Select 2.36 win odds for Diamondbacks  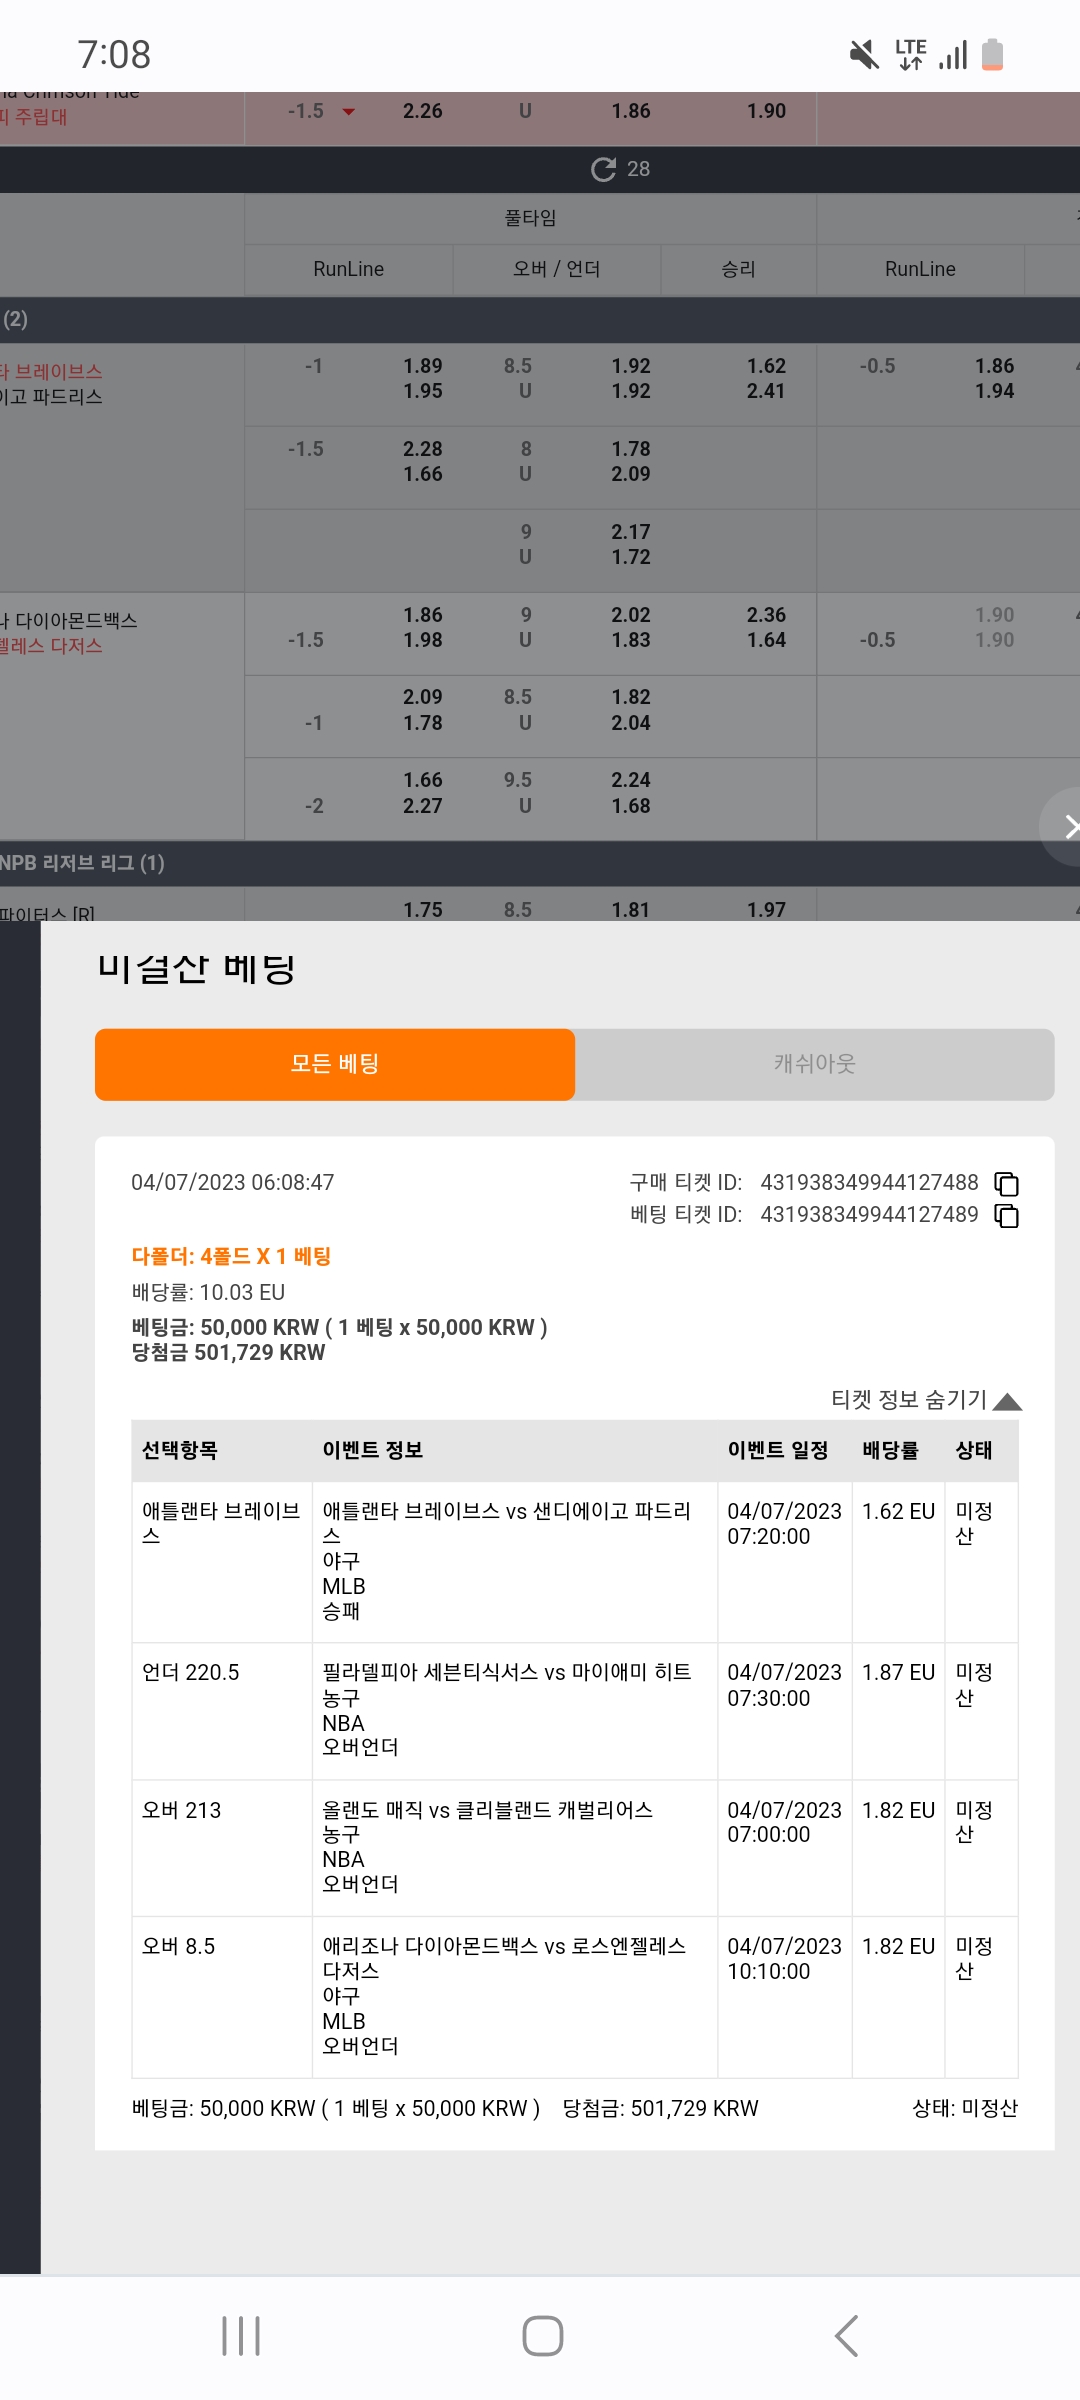point(766,615)
